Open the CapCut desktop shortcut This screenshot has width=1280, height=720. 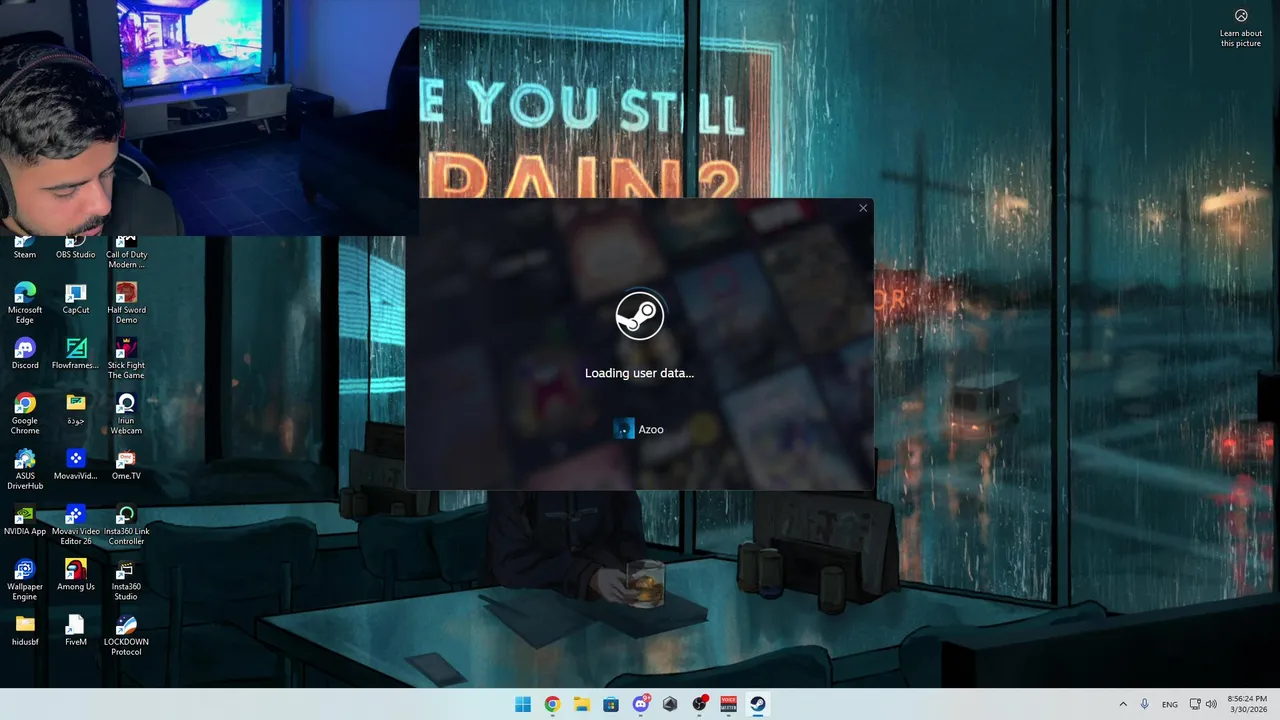coord(76,298)
